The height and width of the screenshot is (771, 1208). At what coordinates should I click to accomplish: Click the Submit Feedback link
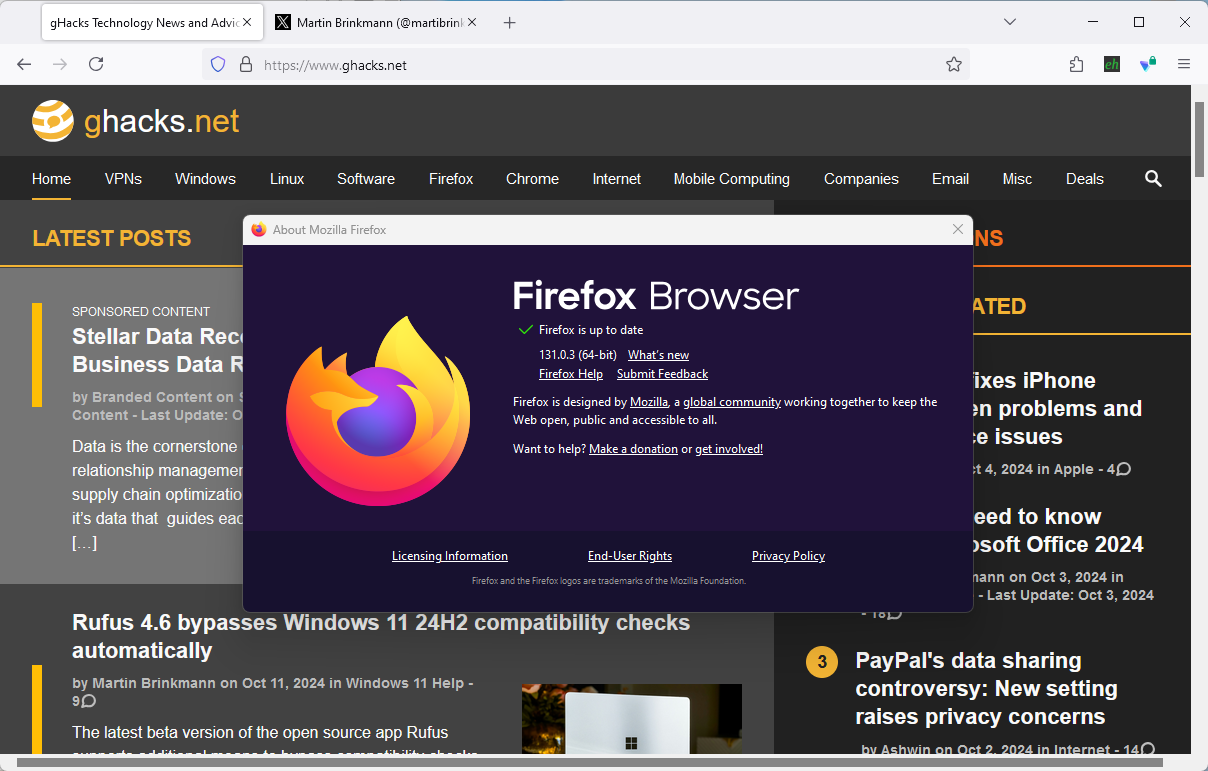click(x=662, y=374)
